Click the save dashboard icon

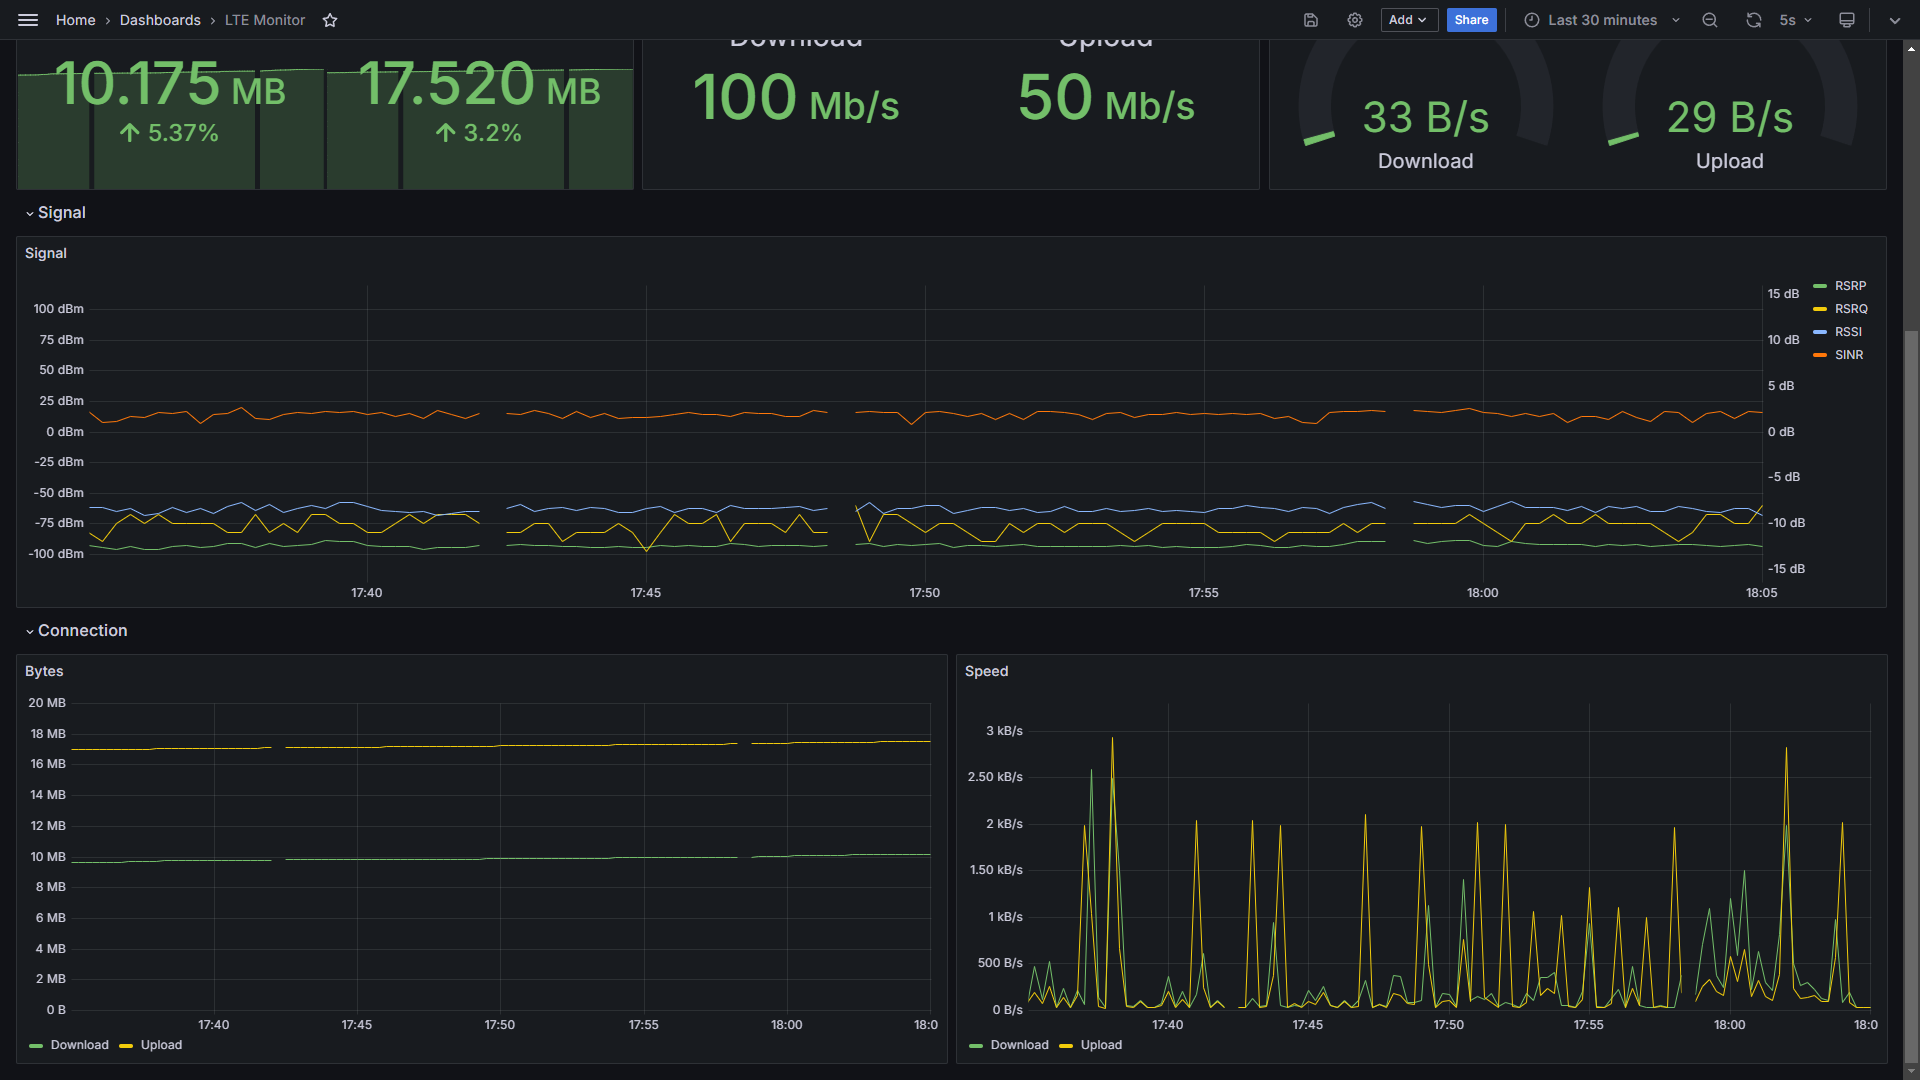pyautogui.click(x=1311, y=20)
